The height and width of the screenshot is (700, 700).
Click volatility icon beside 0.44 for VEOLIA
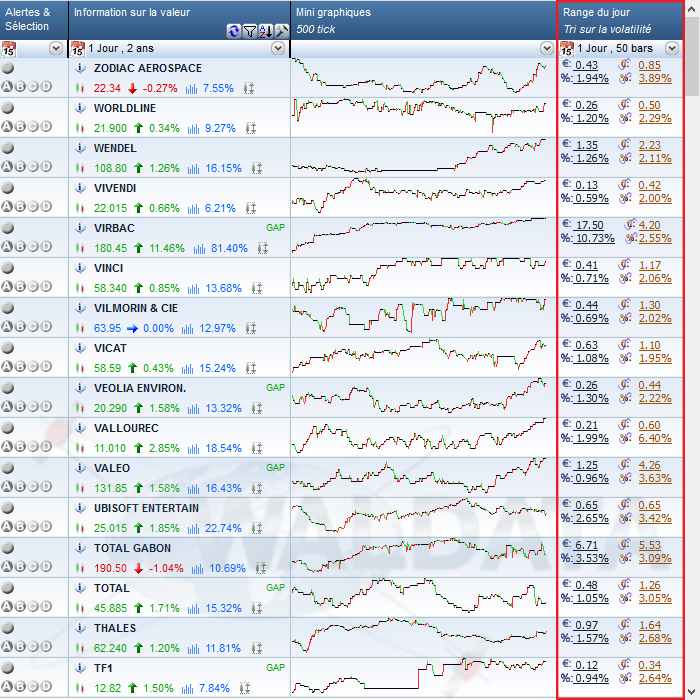625,383
